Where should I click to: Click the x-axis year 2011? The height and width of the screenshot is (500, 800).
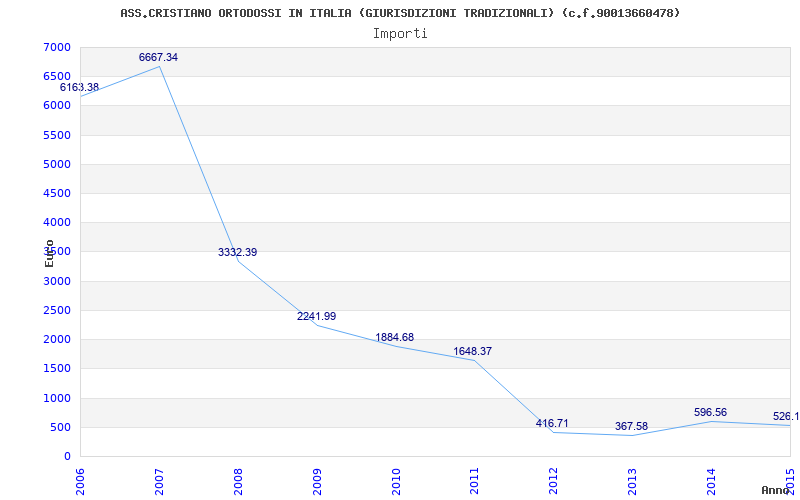[x=474, y=481]
